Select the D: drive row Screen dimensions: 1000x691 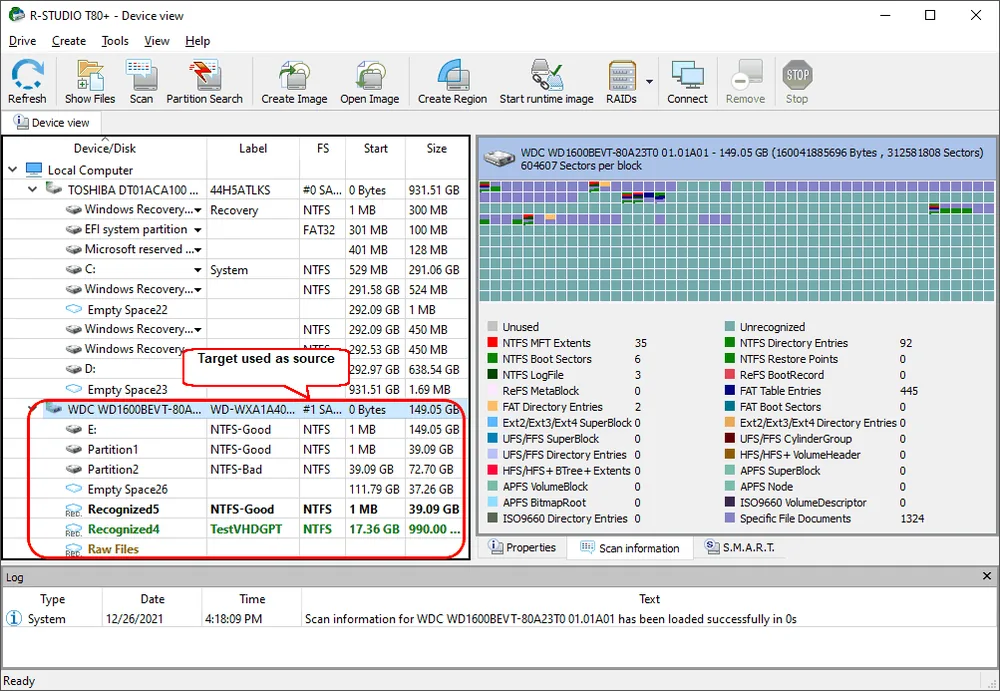(236, 369)
